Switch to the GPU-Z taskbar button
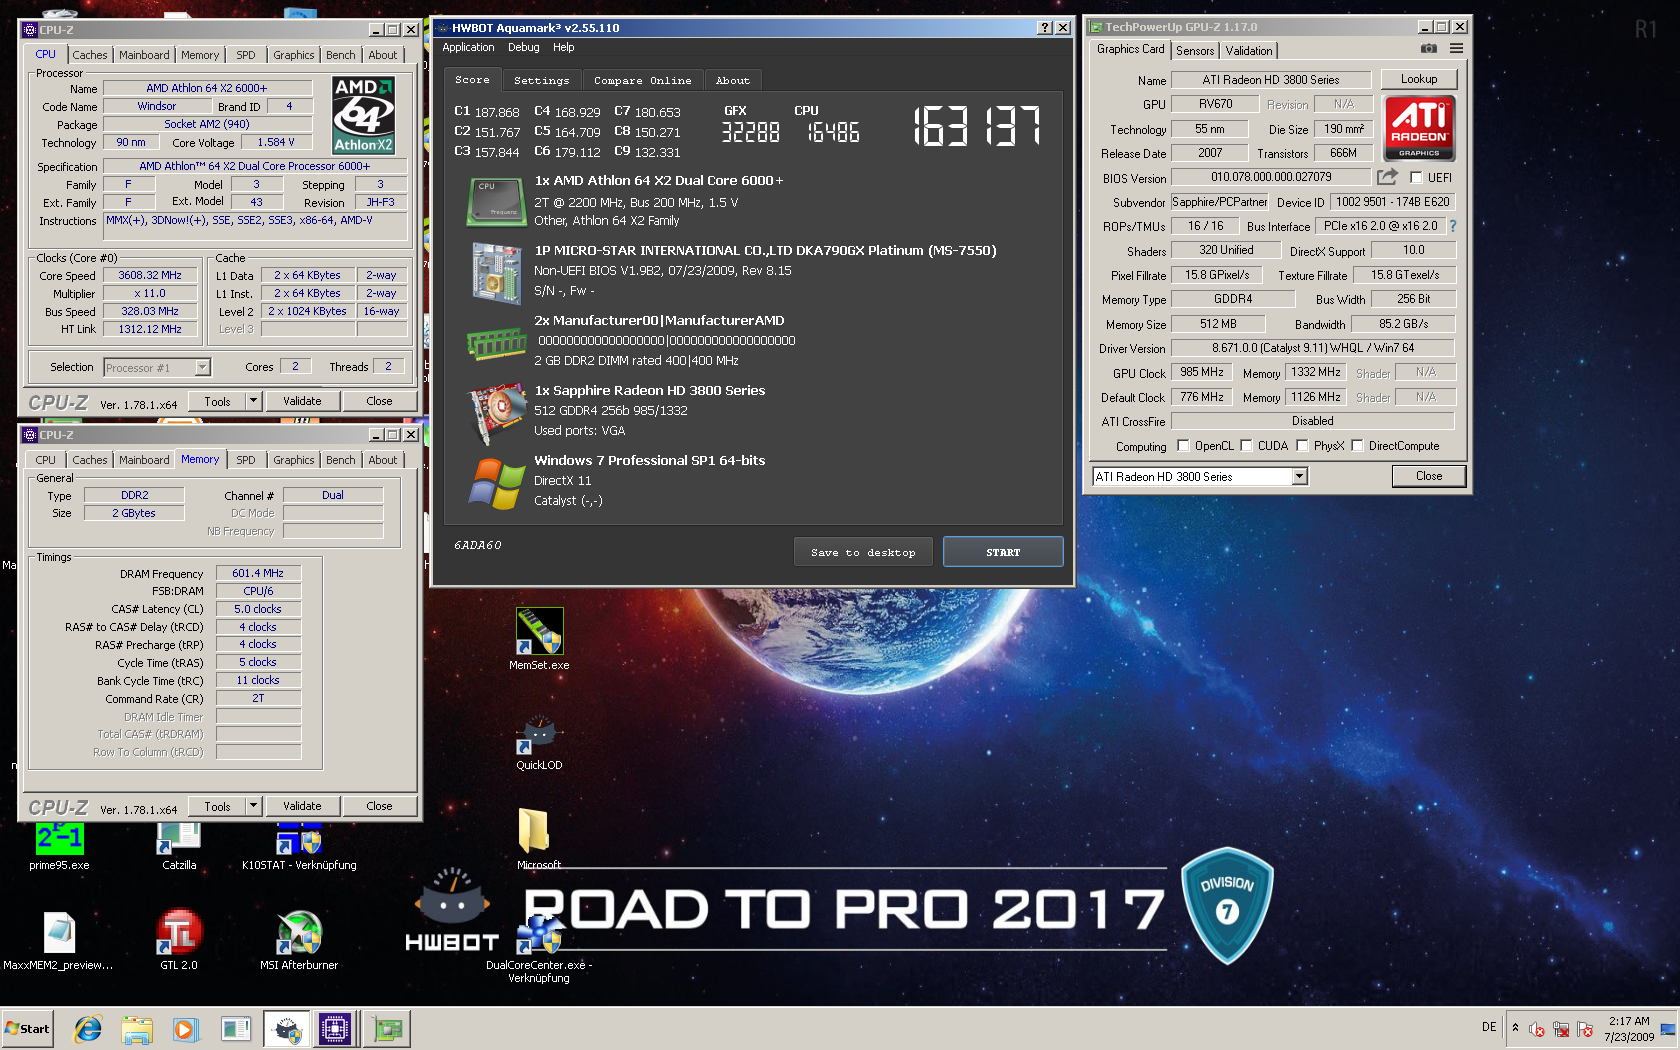 tap(386, 1029)
